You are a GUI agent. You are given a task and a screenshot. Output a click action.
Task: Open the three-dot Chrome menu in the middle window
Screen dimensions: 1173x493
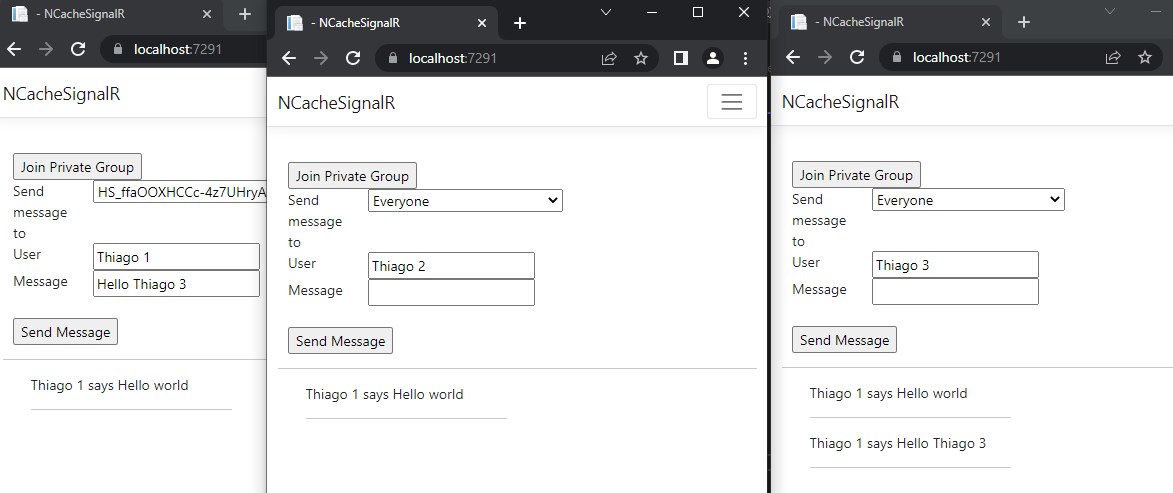[x=746, y=58]
